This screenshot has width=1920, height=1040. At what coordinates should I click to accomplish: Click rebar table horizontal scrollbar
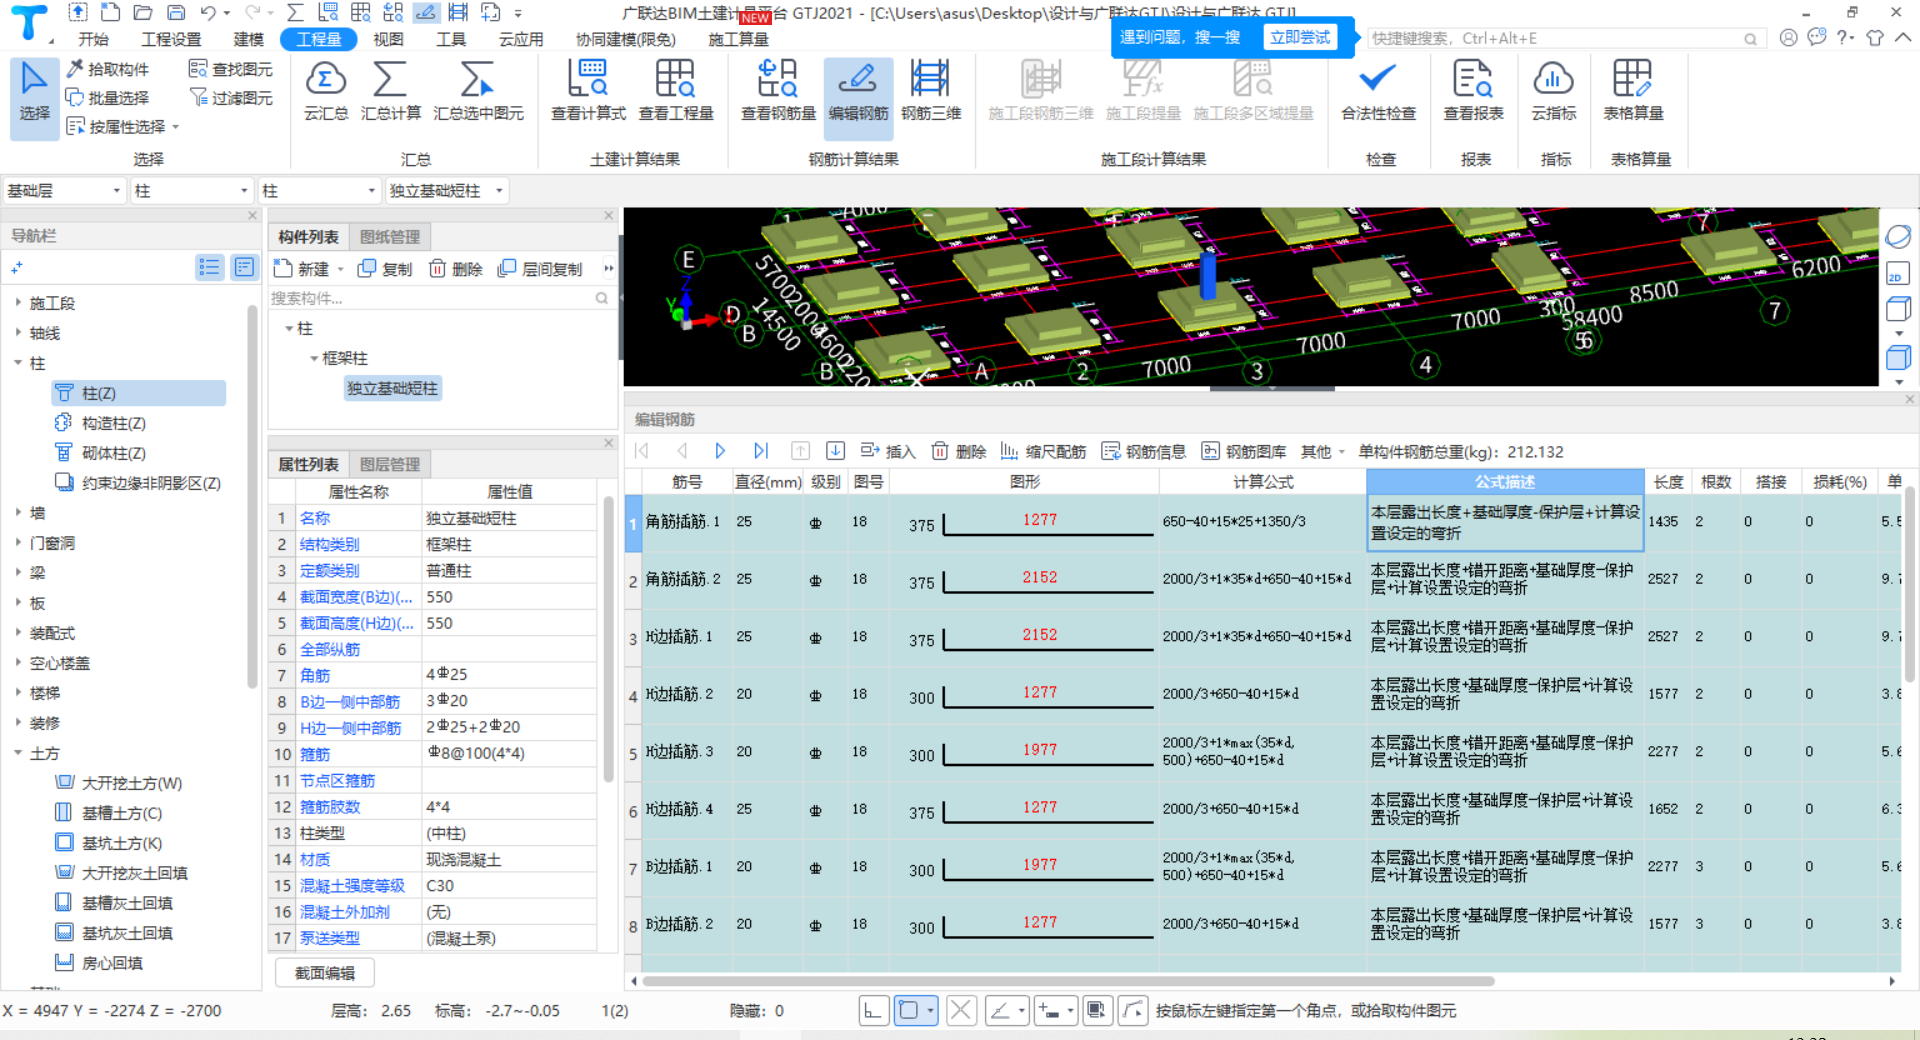pyautogui.click(x=1068, y=981)
